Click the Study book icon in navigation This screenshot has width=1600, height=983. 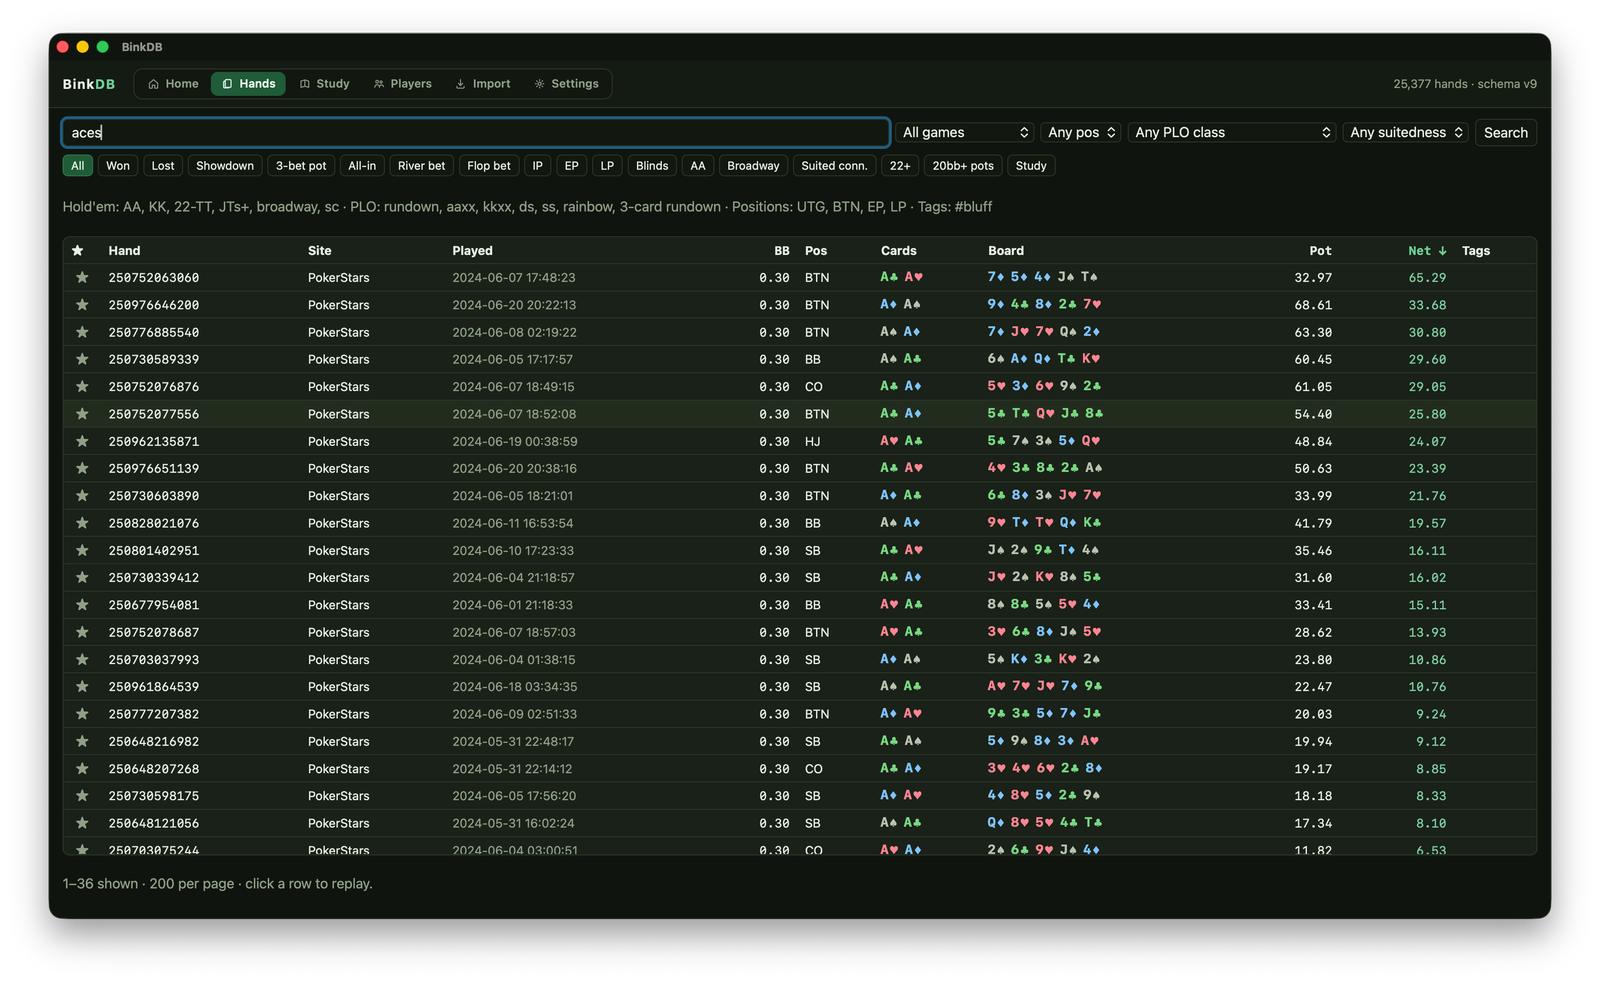click(305, 84)
